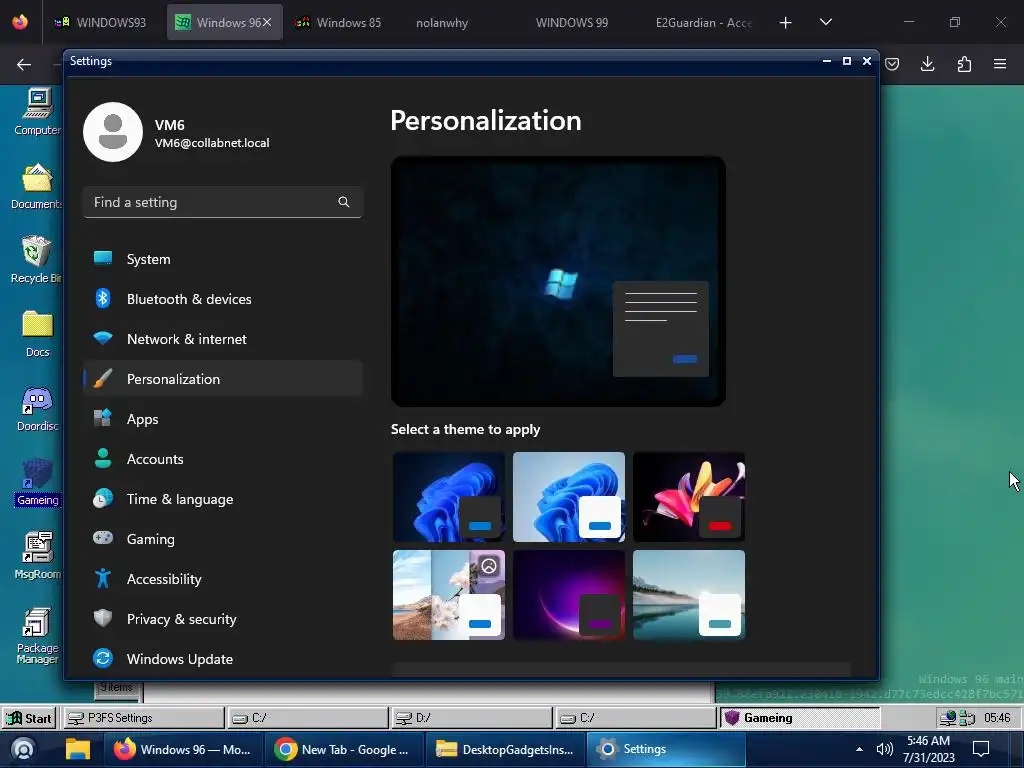Apply the dark blue bloom theme
Screen dimensions: 1024x768
pos(449,497)
